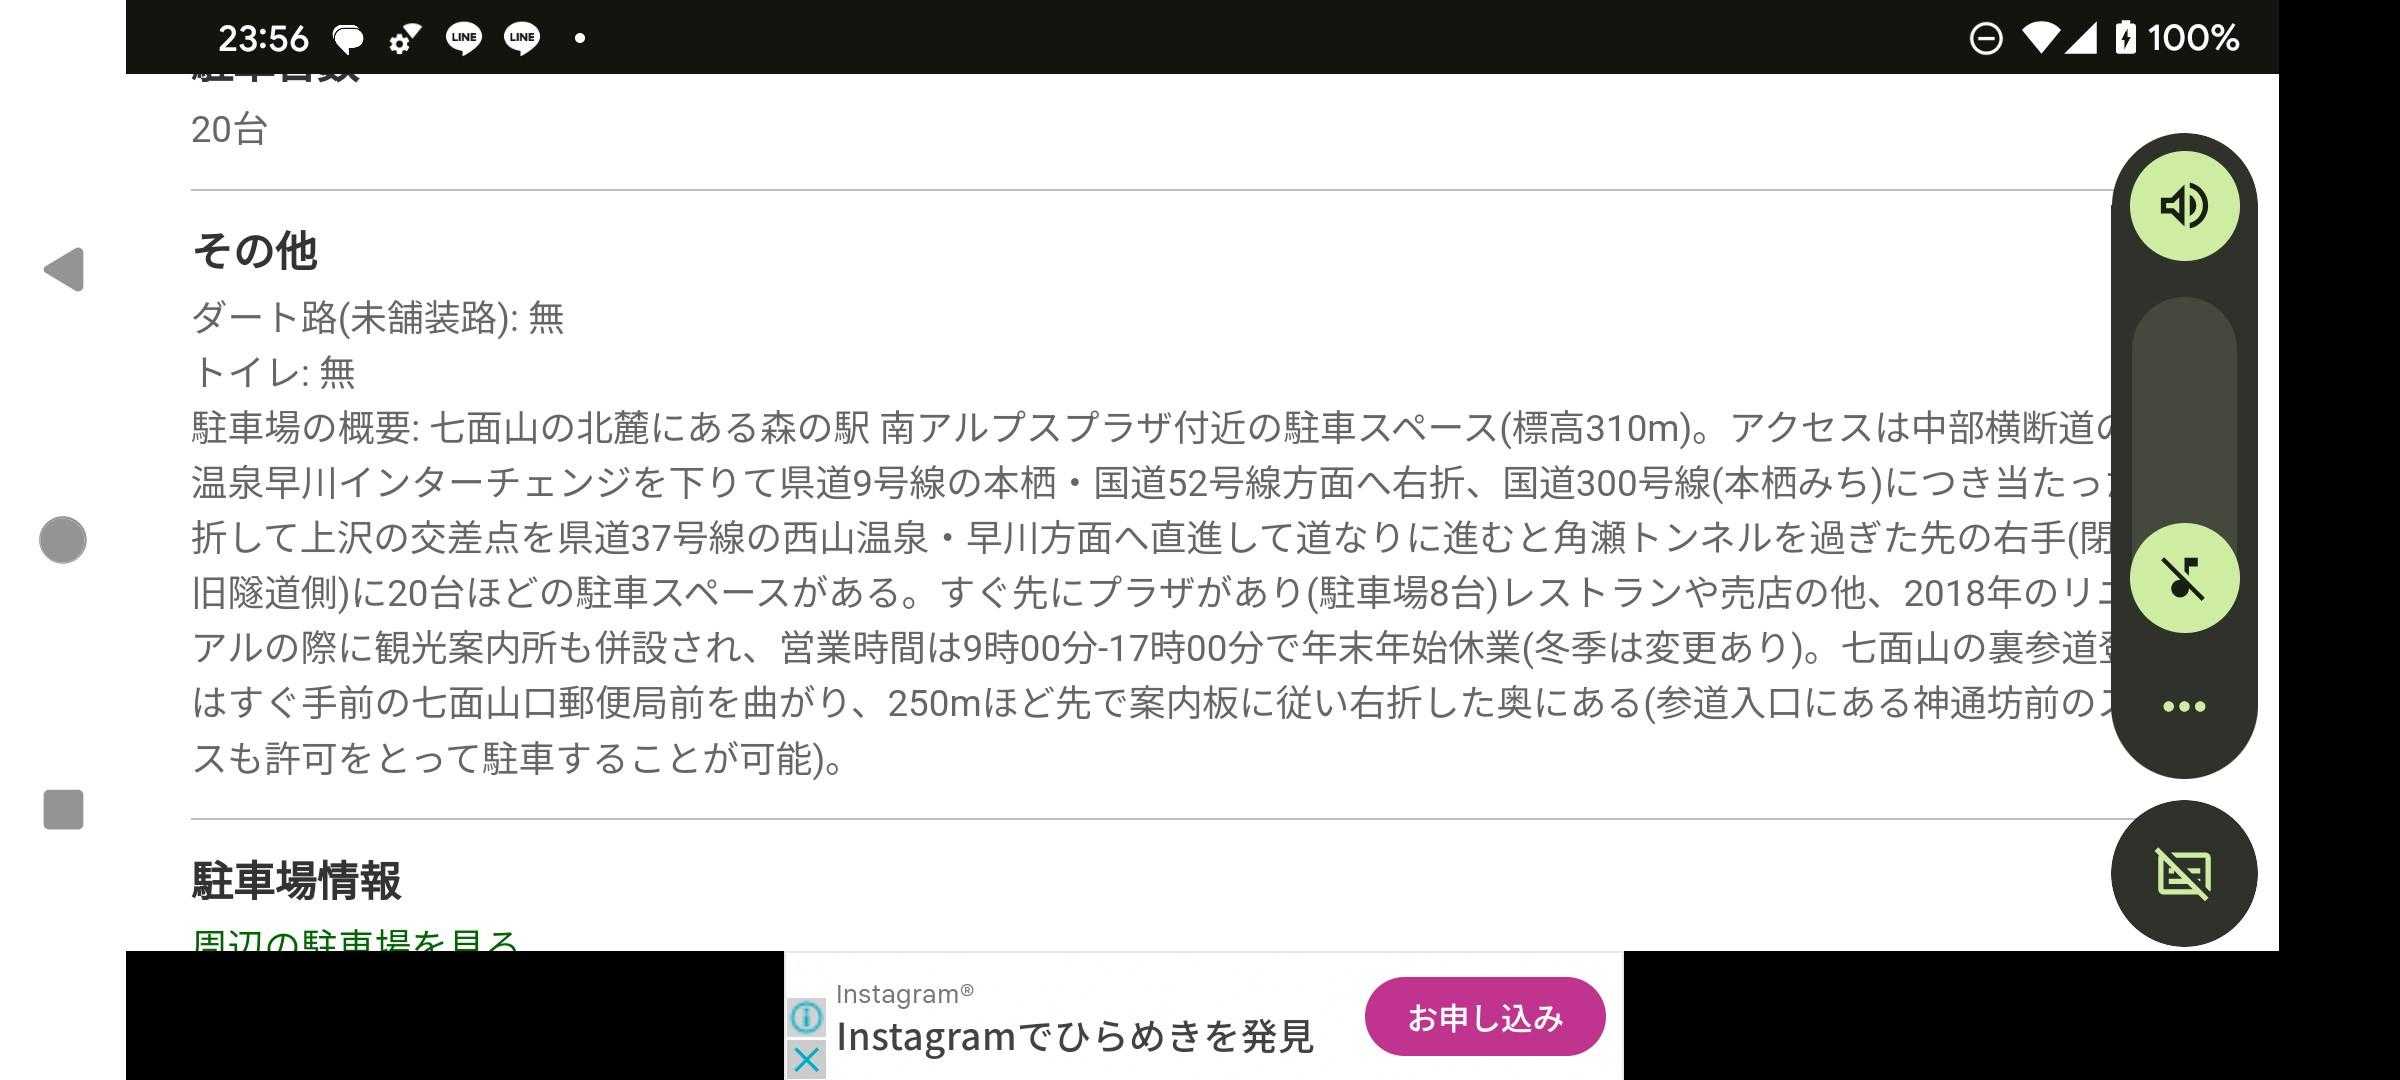Tap the media volume speaker icon

click(2184, 206)
